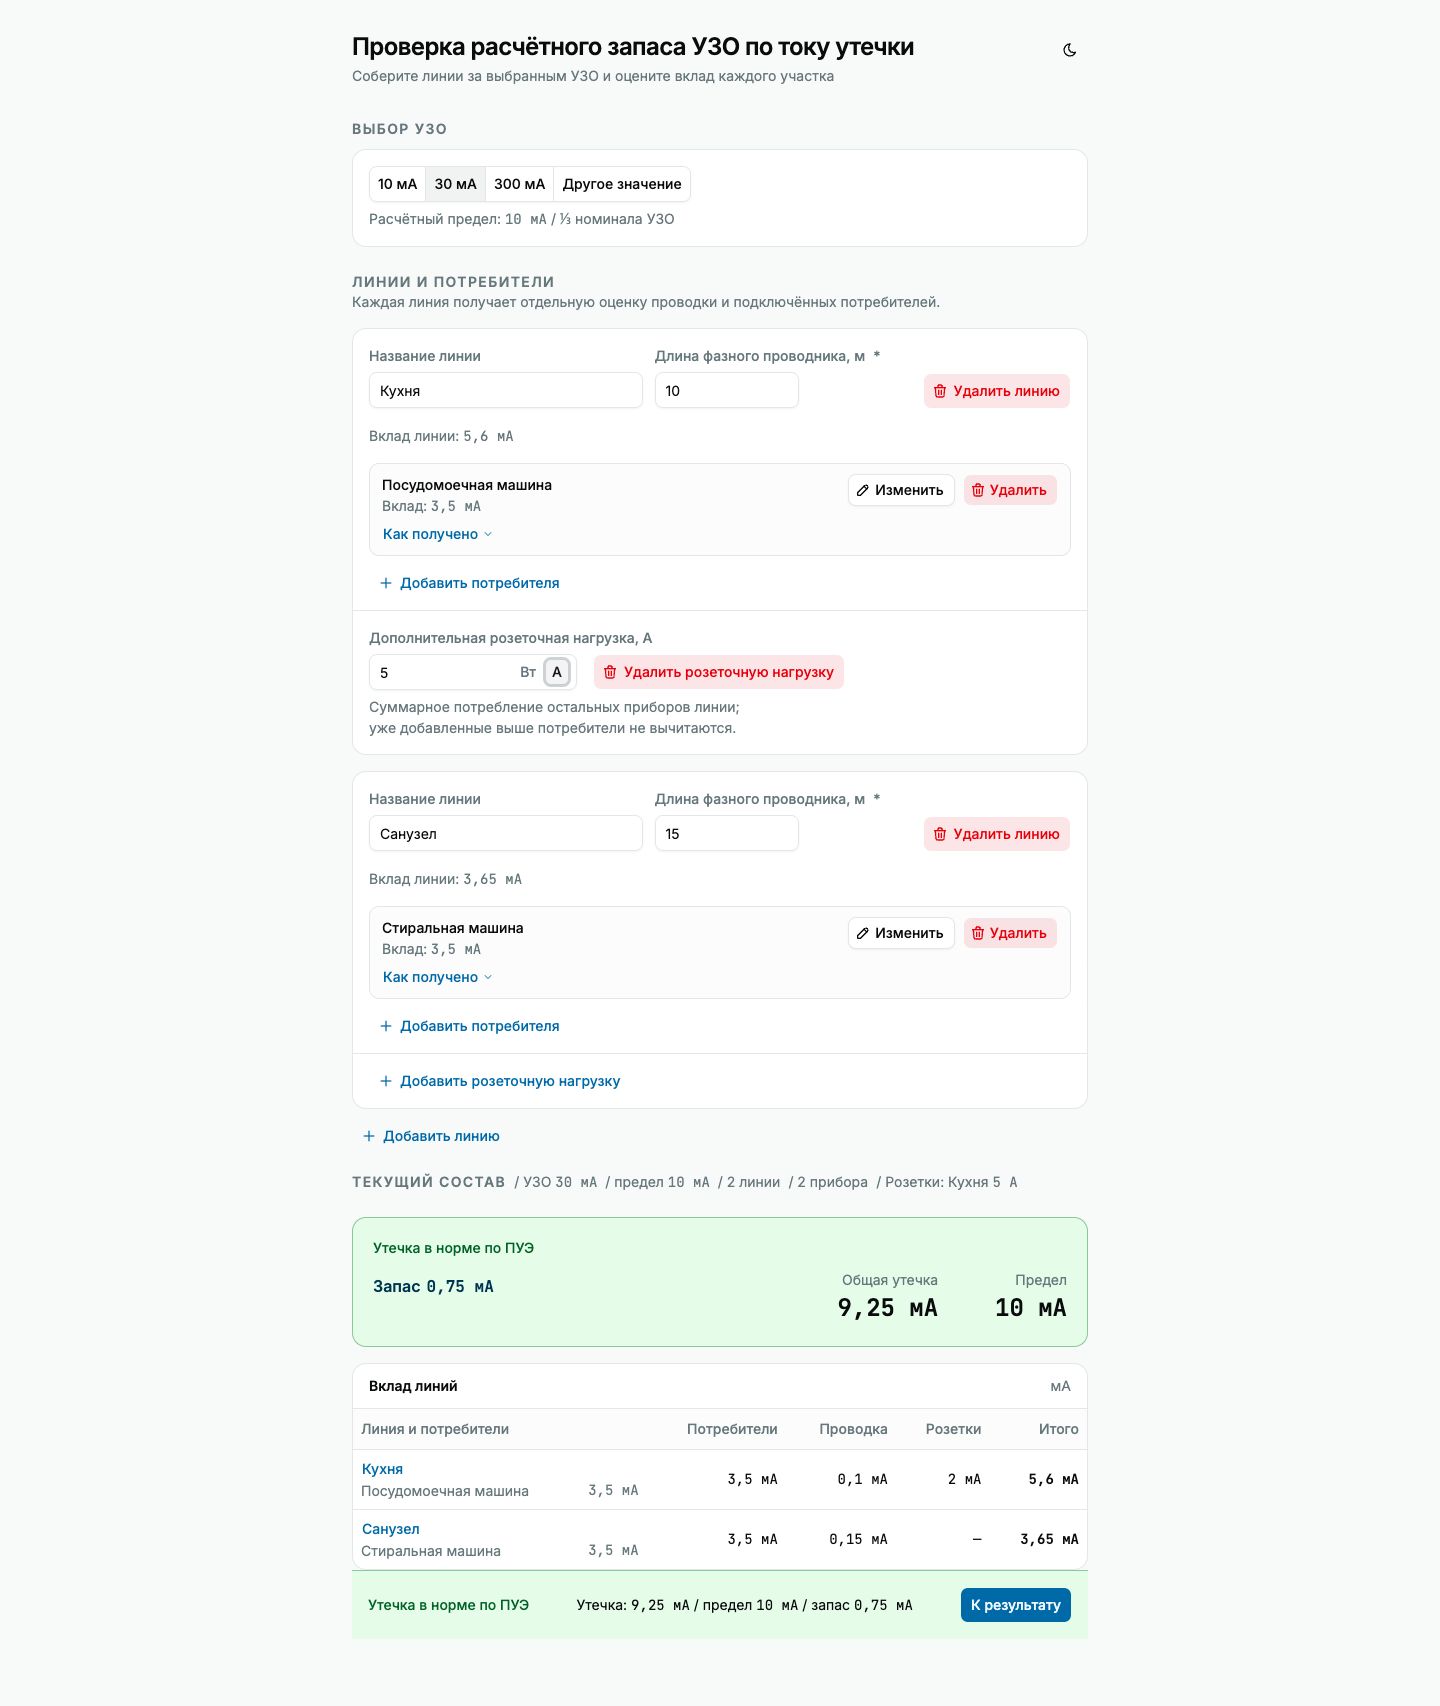Add a consumer to the Кухня line
The image size is (1440, 1706).
(x=469, y=583)
